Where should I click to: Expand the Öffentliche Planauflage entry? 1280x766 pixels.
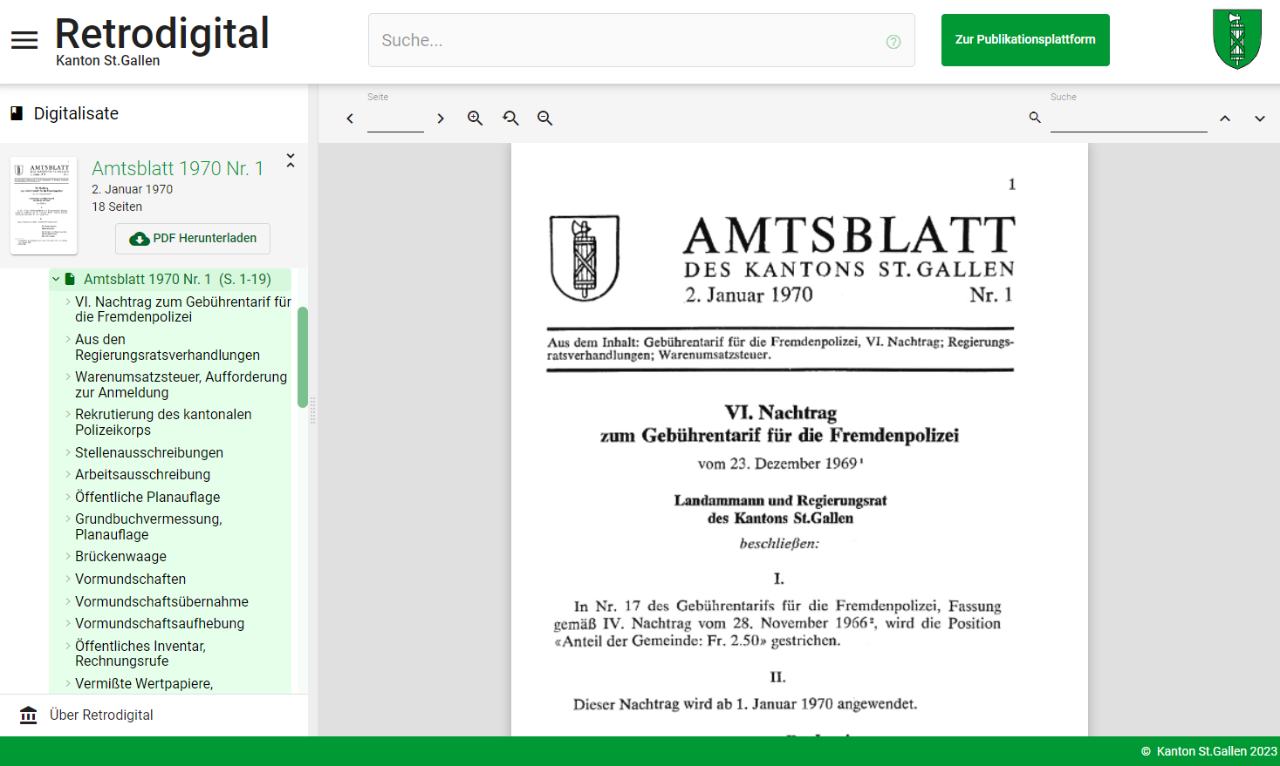click(x=68, y=497)
